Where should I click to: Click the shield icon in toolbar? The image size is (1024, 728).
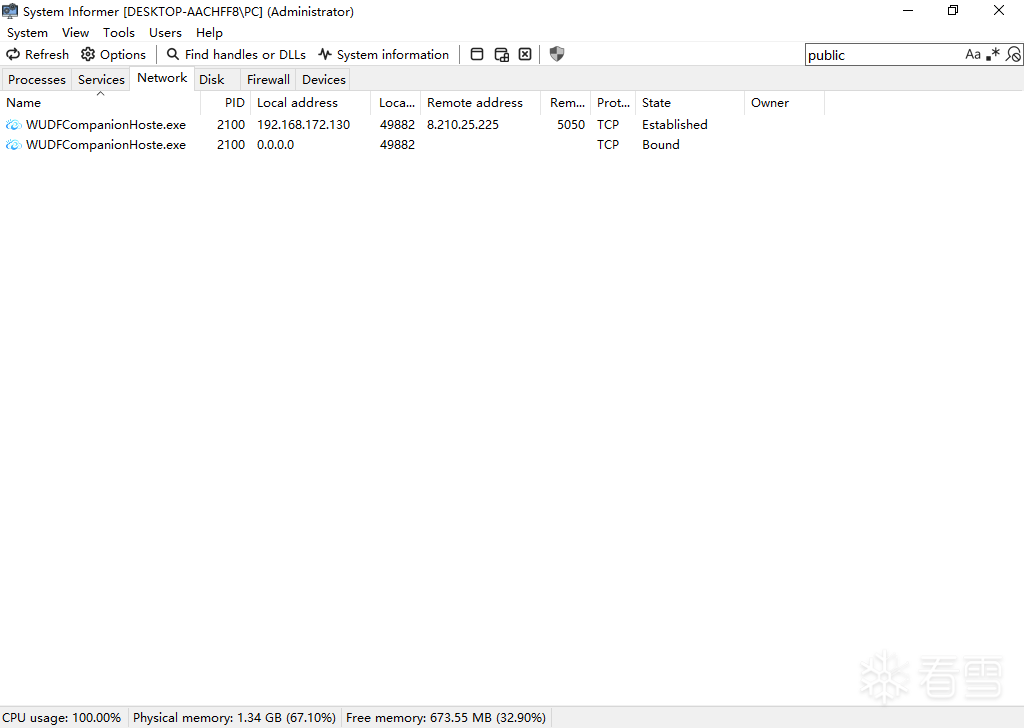coord(557,55)
